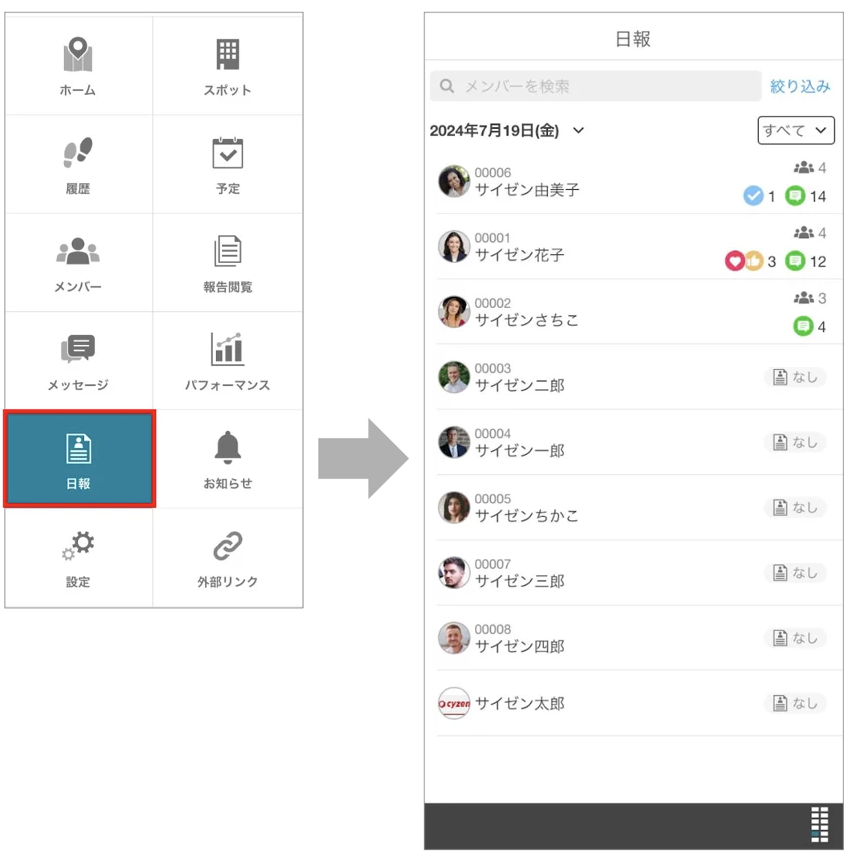Image resolution: width=846 pixels, height=860 pixels.
Task: Select the ホーム menu label
Action: (x=77, y=90)
